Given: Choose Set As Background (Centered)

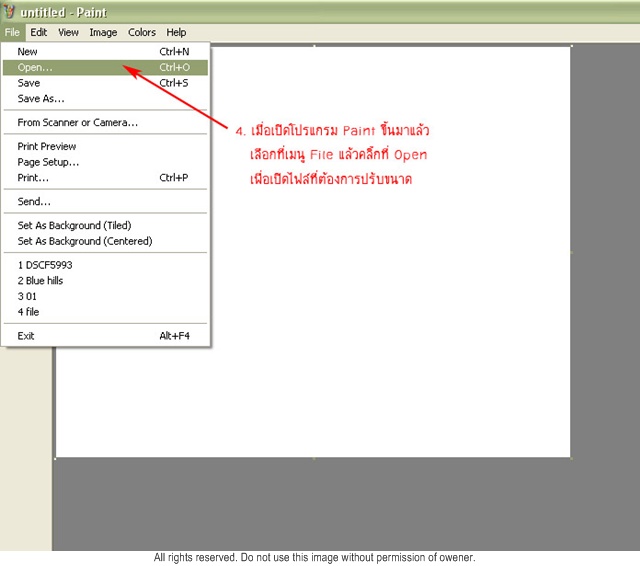Looking at the screenshot, I should click(105, 241).
